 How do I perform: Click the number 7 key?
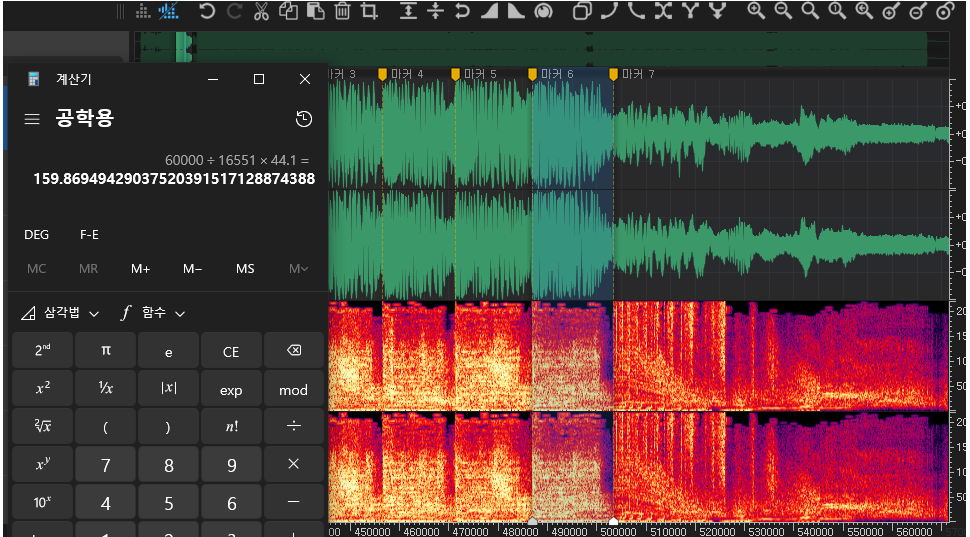106,464
